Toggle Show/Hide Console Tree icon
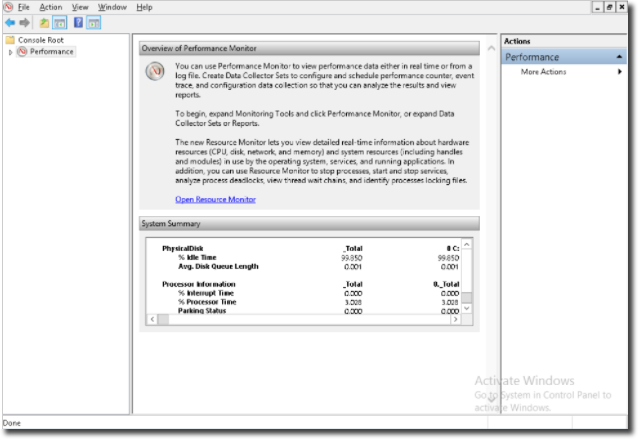 (x=60, y=23)
